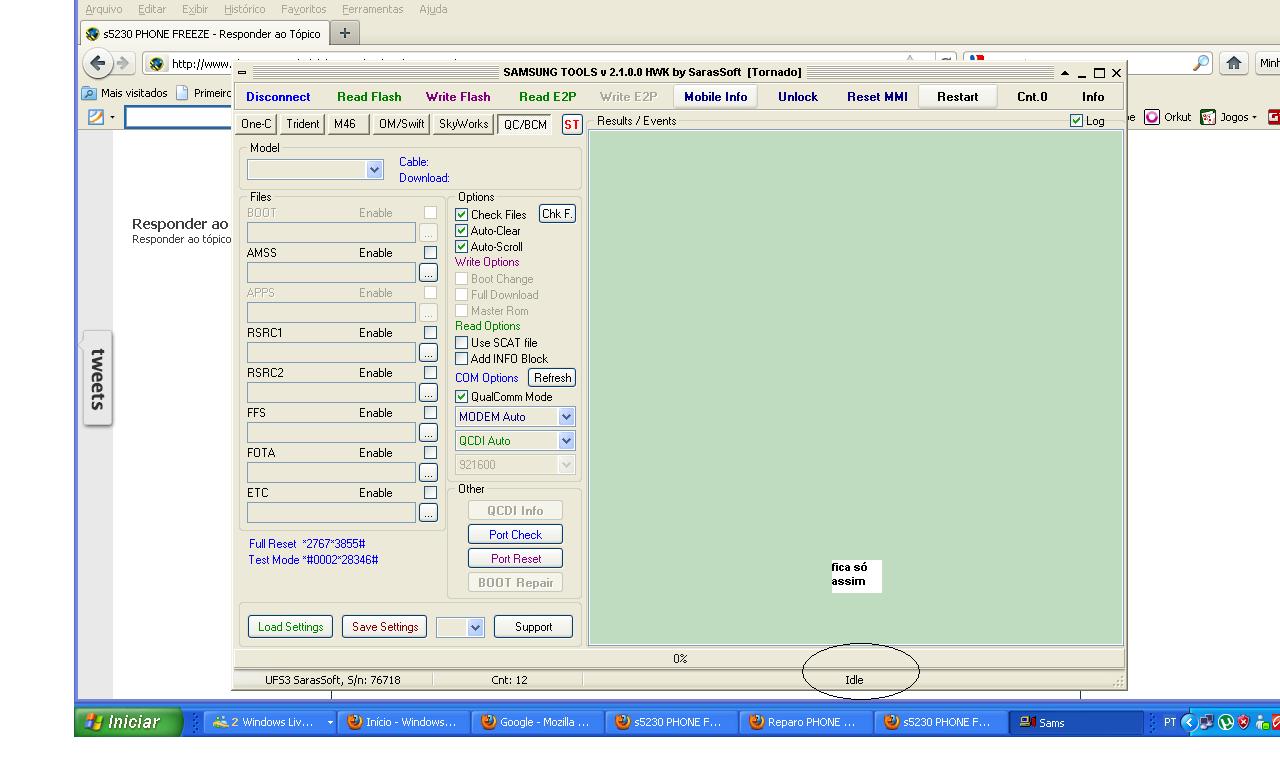Screen dimensions: 1280x768
Task: Go back in Firefox browser
Action: (x=97, y=63)
